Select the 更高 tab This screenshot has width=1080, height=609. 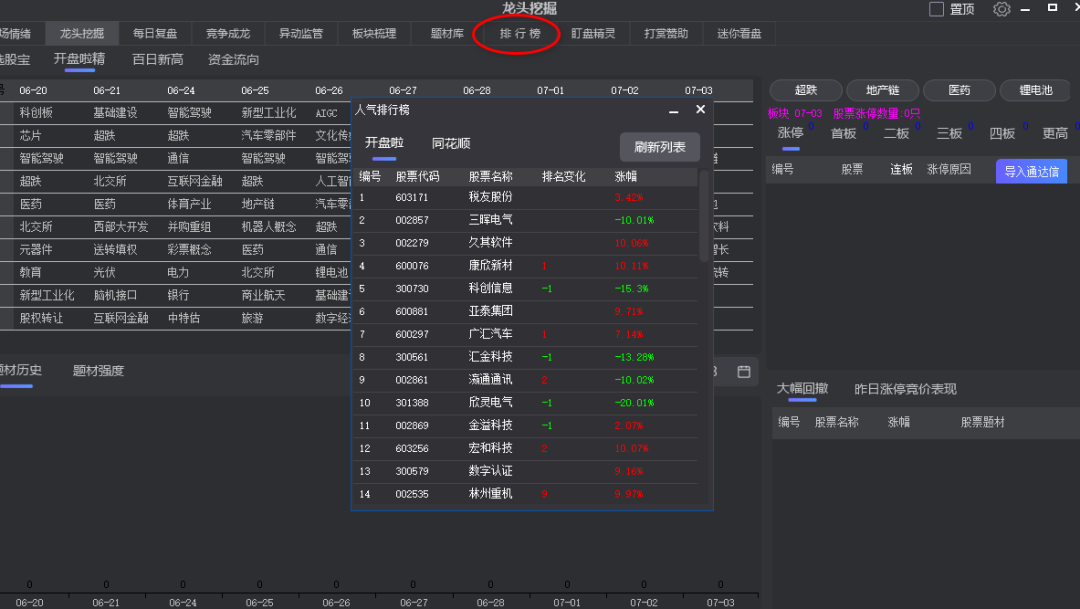tap(1055, 133)
